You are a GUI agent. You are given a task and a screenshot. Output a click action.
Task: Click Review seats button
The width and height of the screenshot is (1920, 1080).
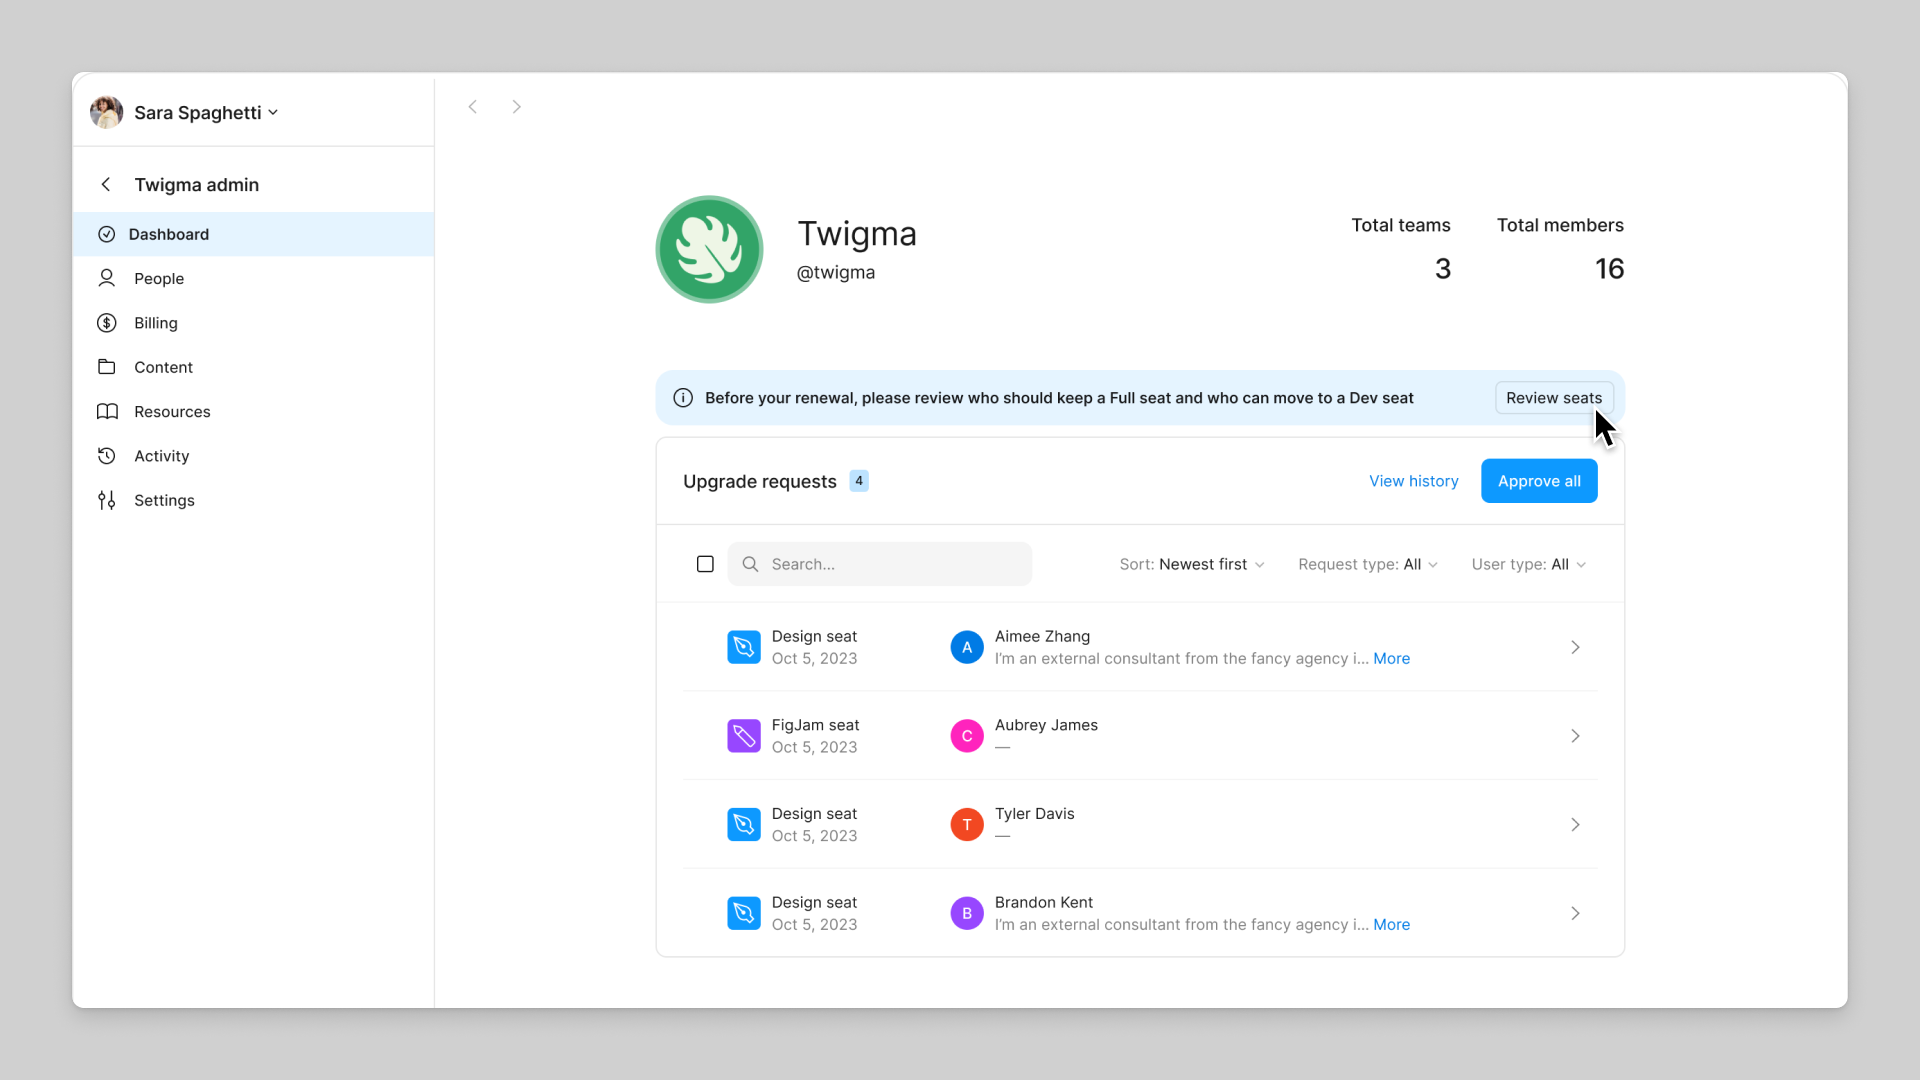(1553, 397)
